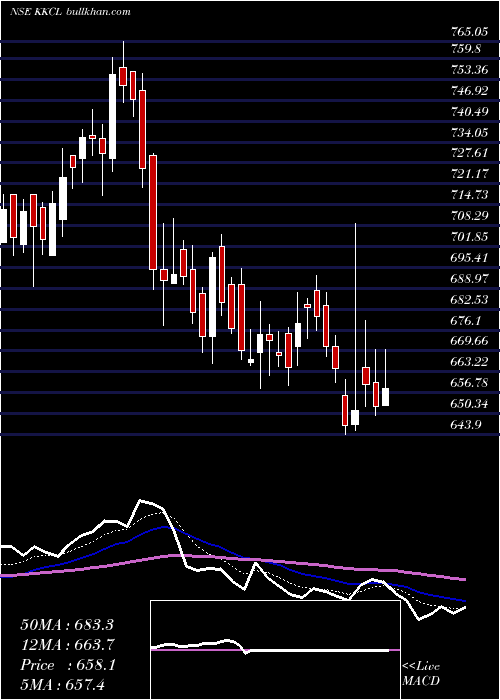Click the 746.92 price axis label

(x=469, y=91)
